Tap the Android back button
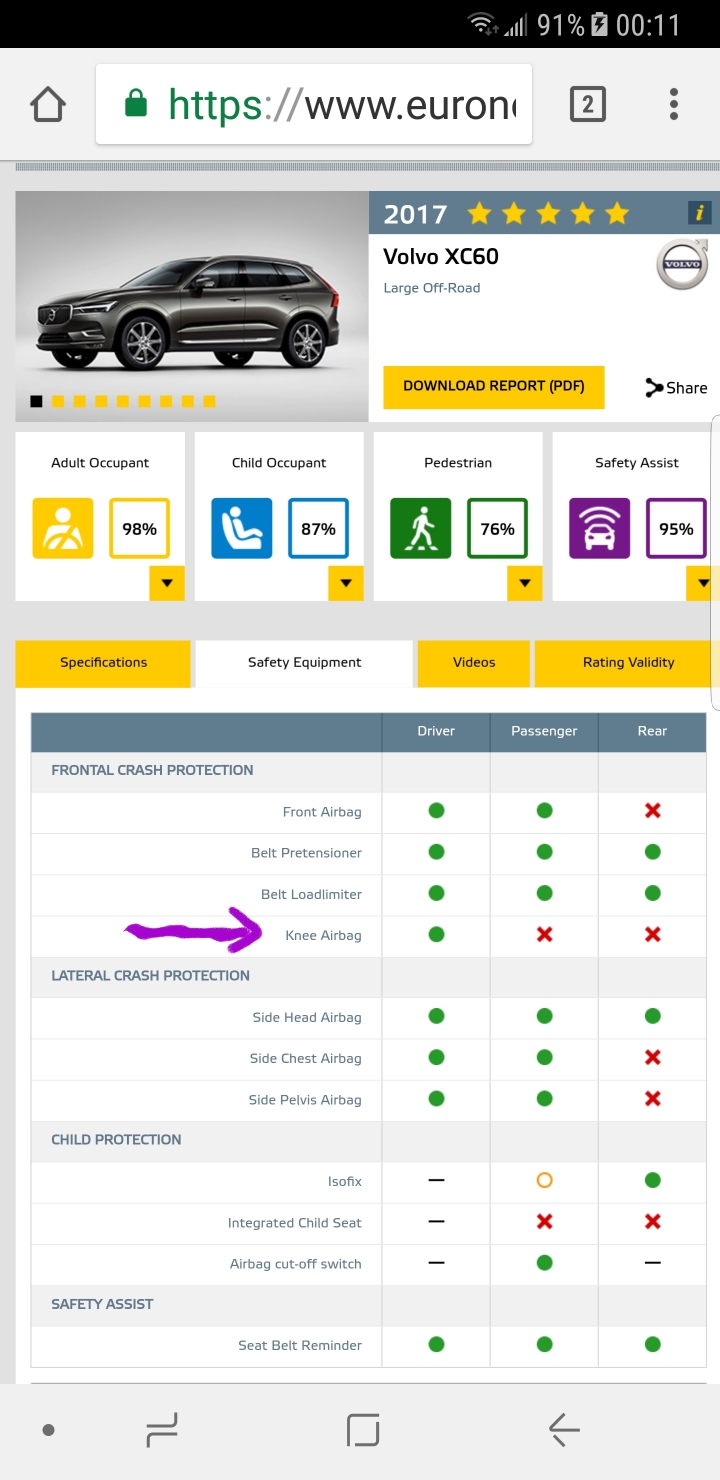Image resolution: width=720 pixels, height=1480 pixels. pos(564,1431)
